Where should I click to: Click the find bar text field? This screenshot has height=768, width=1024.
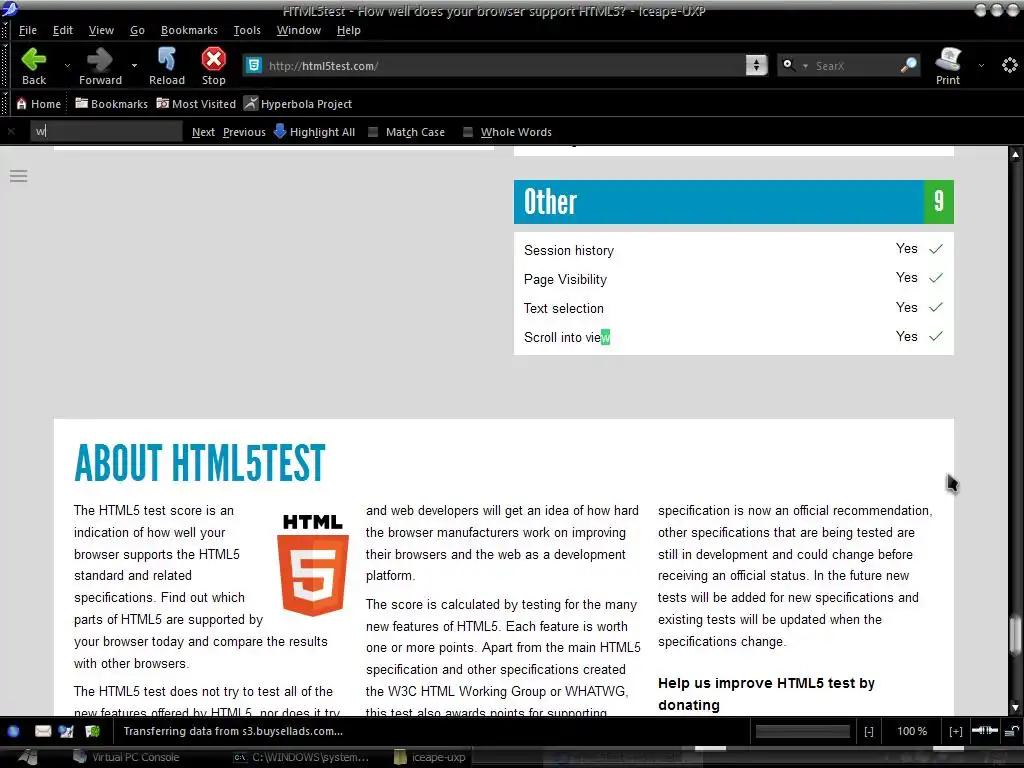point(106,131)
